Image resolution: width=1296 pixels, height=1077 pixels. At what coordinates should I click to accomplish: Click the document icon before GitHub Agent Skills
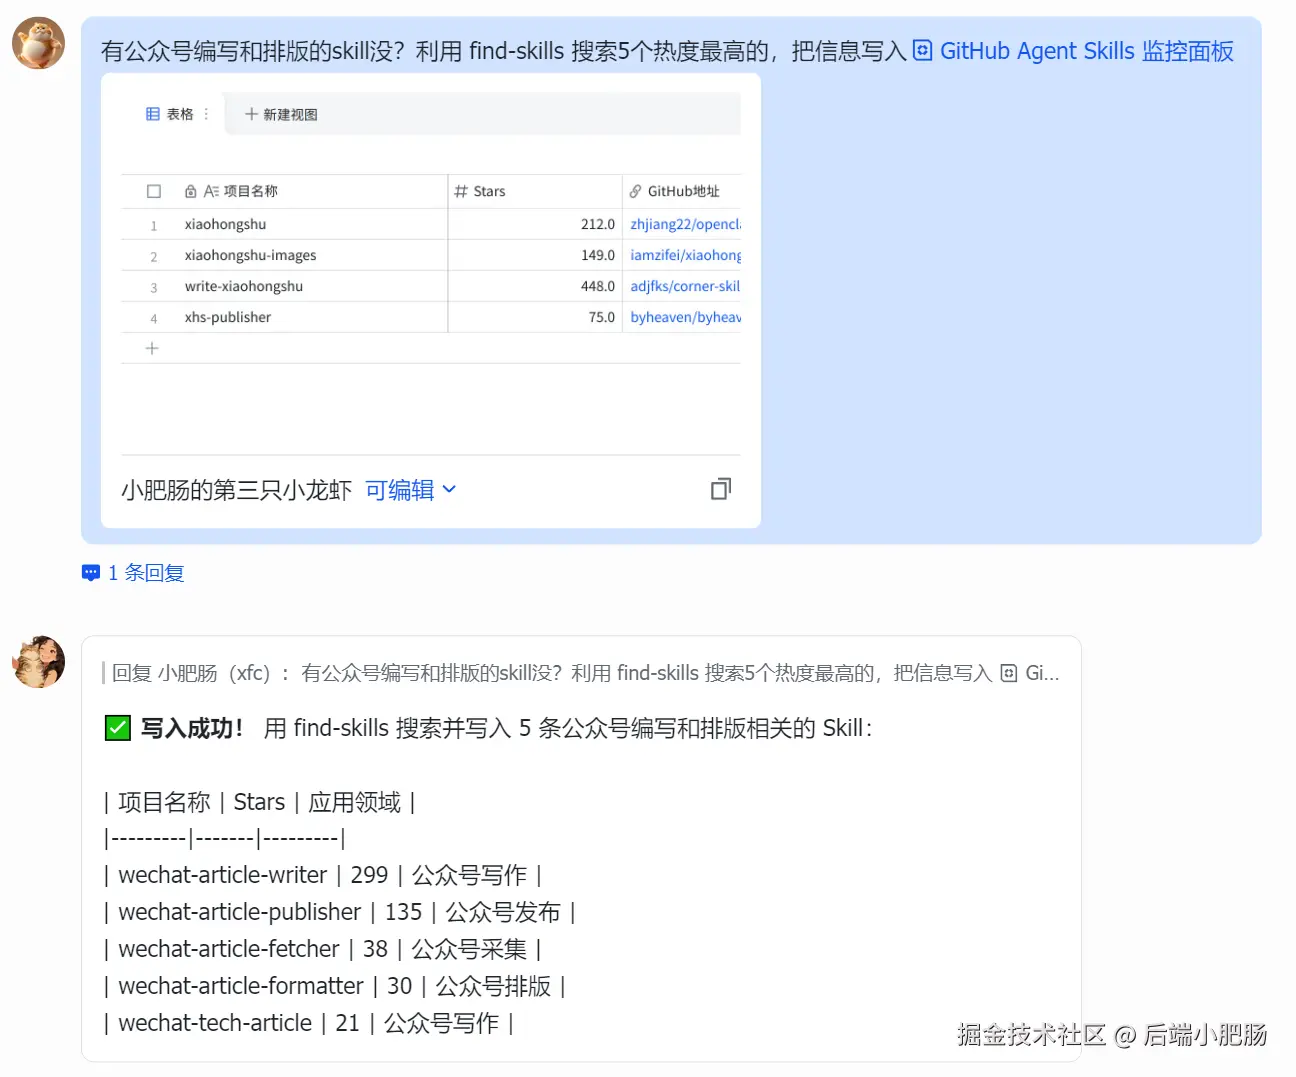pyautogui.click(x=923, y=50)
